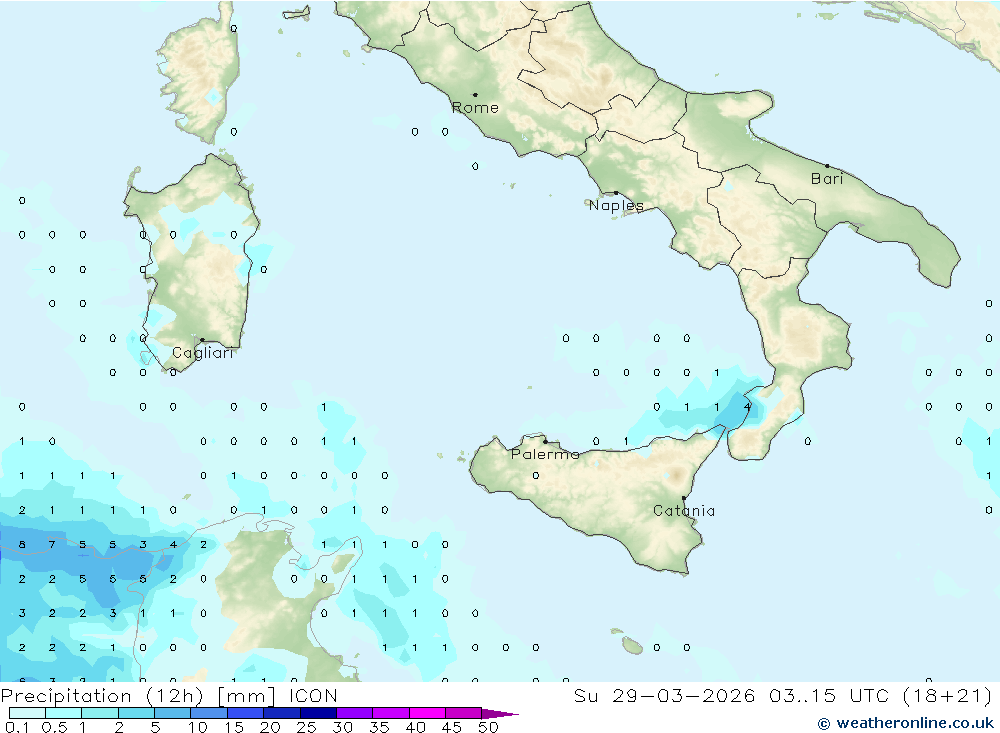This screenshot has height=733, width=1000.
Task: Click the value 4 near the Calabria coast
Action: coord(747,407)
